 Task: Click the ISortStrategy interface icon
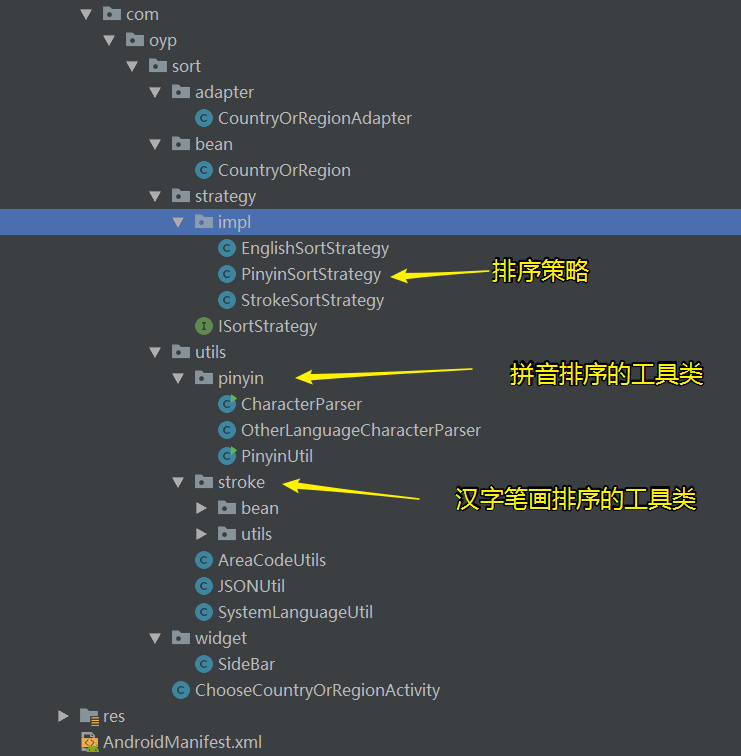point(204,326)
